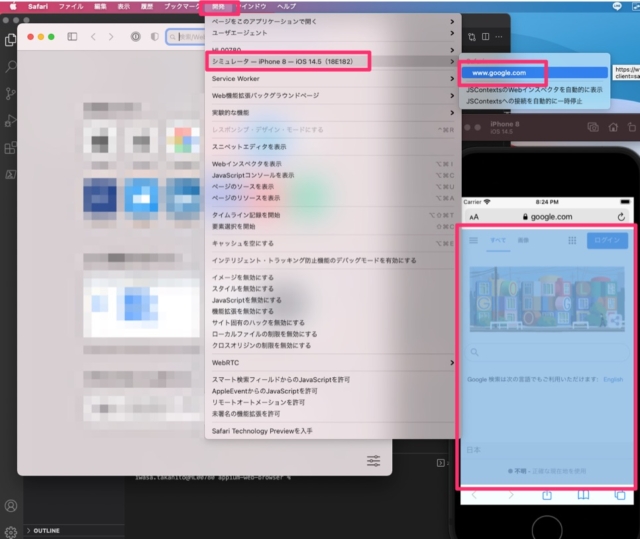This screenshot has height=539, width=640.
Task: Tap the AA reader button in iPhone Safari
Action: click(x=473, y=217)
